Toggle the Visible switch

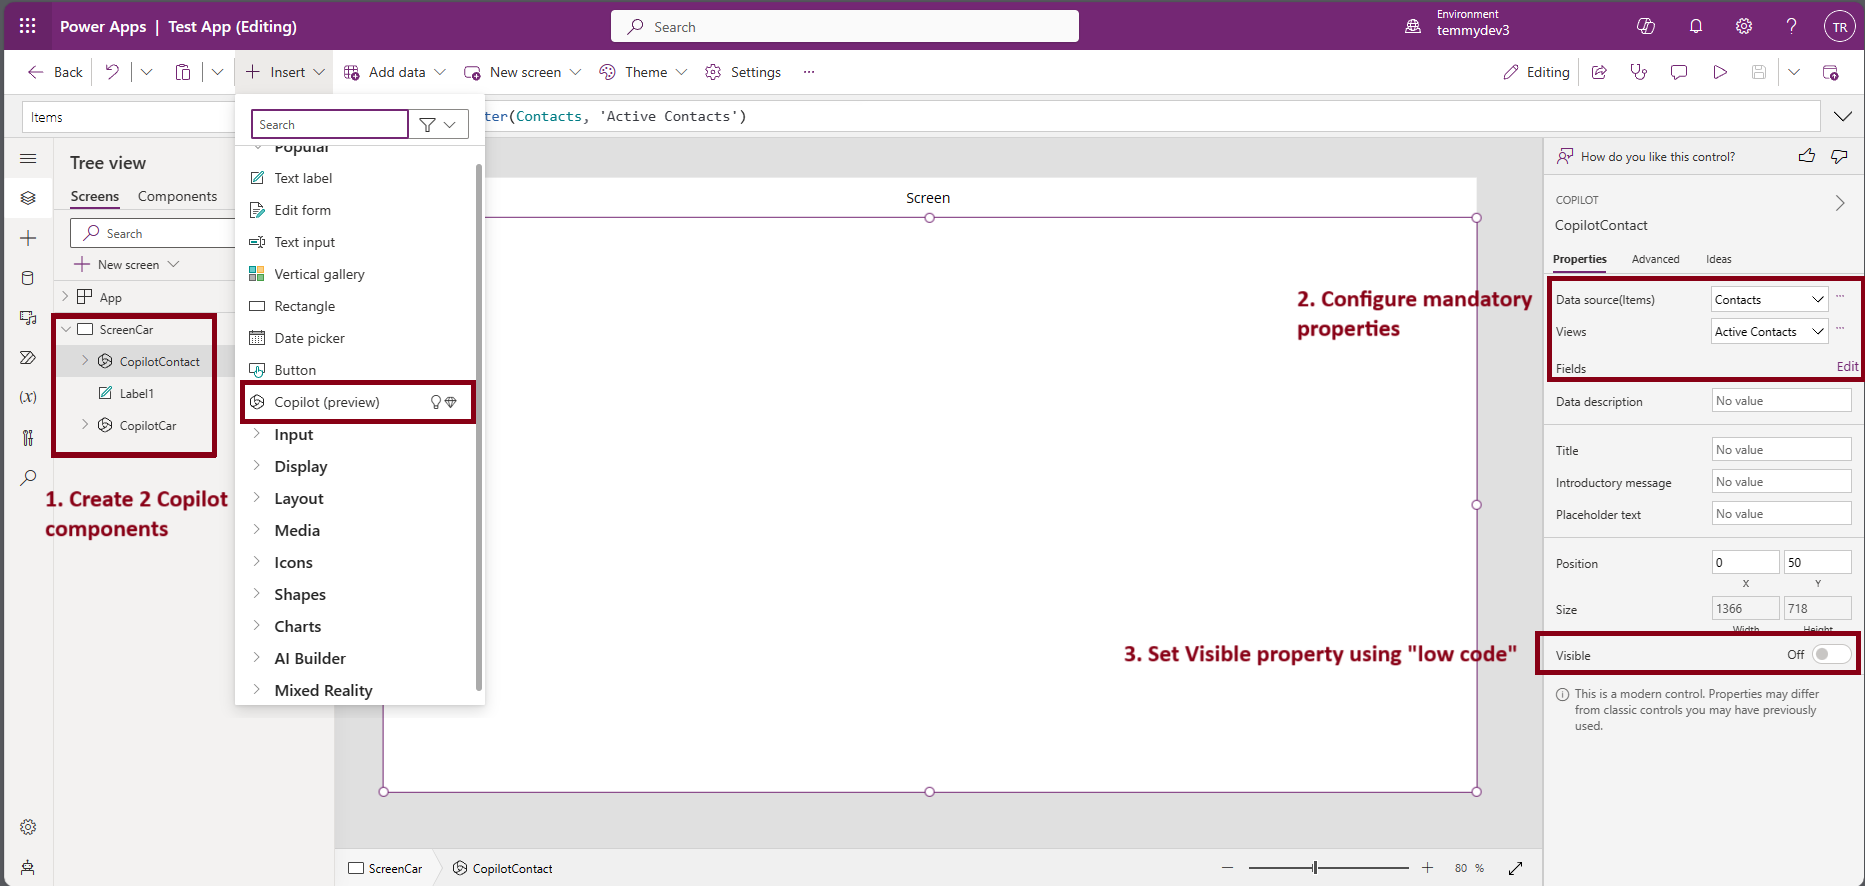click(1832, 654)
